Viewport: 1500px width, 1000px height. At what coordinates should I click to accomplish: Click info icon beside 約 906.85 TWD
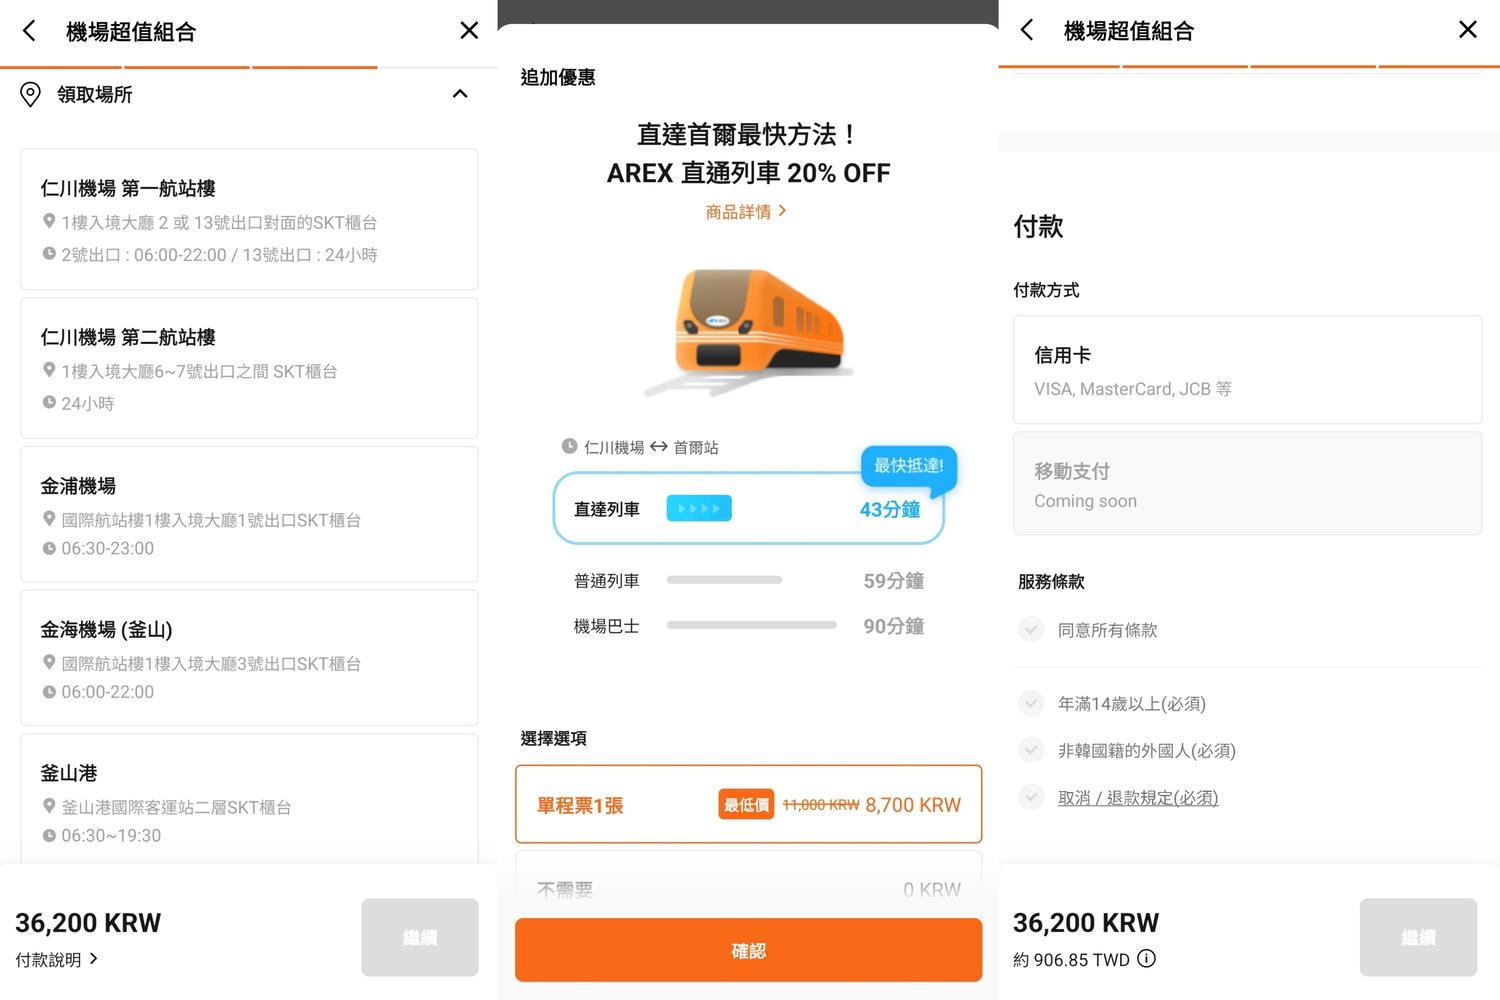pyautogui.click(x=1147, y=958)
